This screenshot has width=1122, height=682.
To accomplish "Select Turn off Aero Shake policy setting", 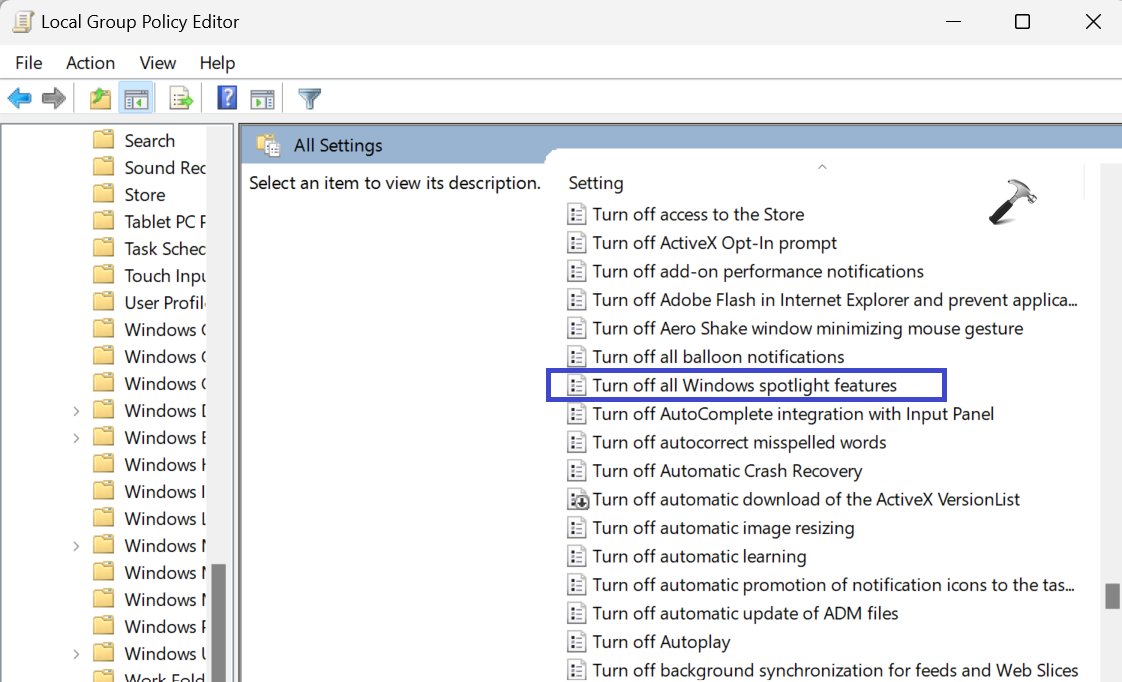I will (807, 328).
